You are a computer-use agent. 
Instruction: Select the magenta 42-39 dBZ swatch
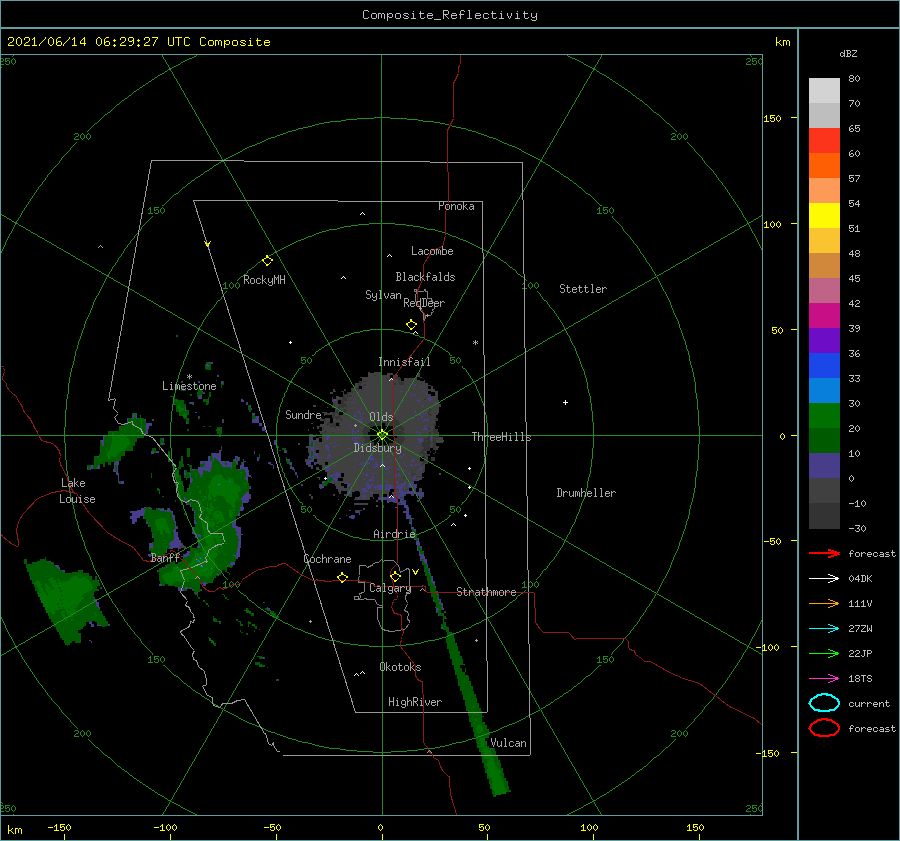(824, 315)
